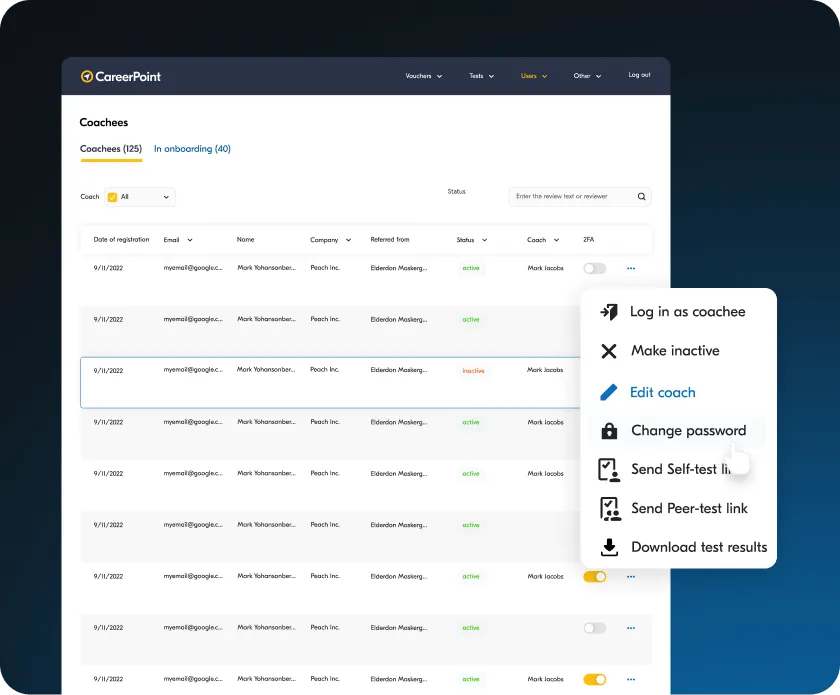This screenshot has width=840, height=695.
Task: Click the pencil icon beside Edit coach
Action: tap(609, 392)
